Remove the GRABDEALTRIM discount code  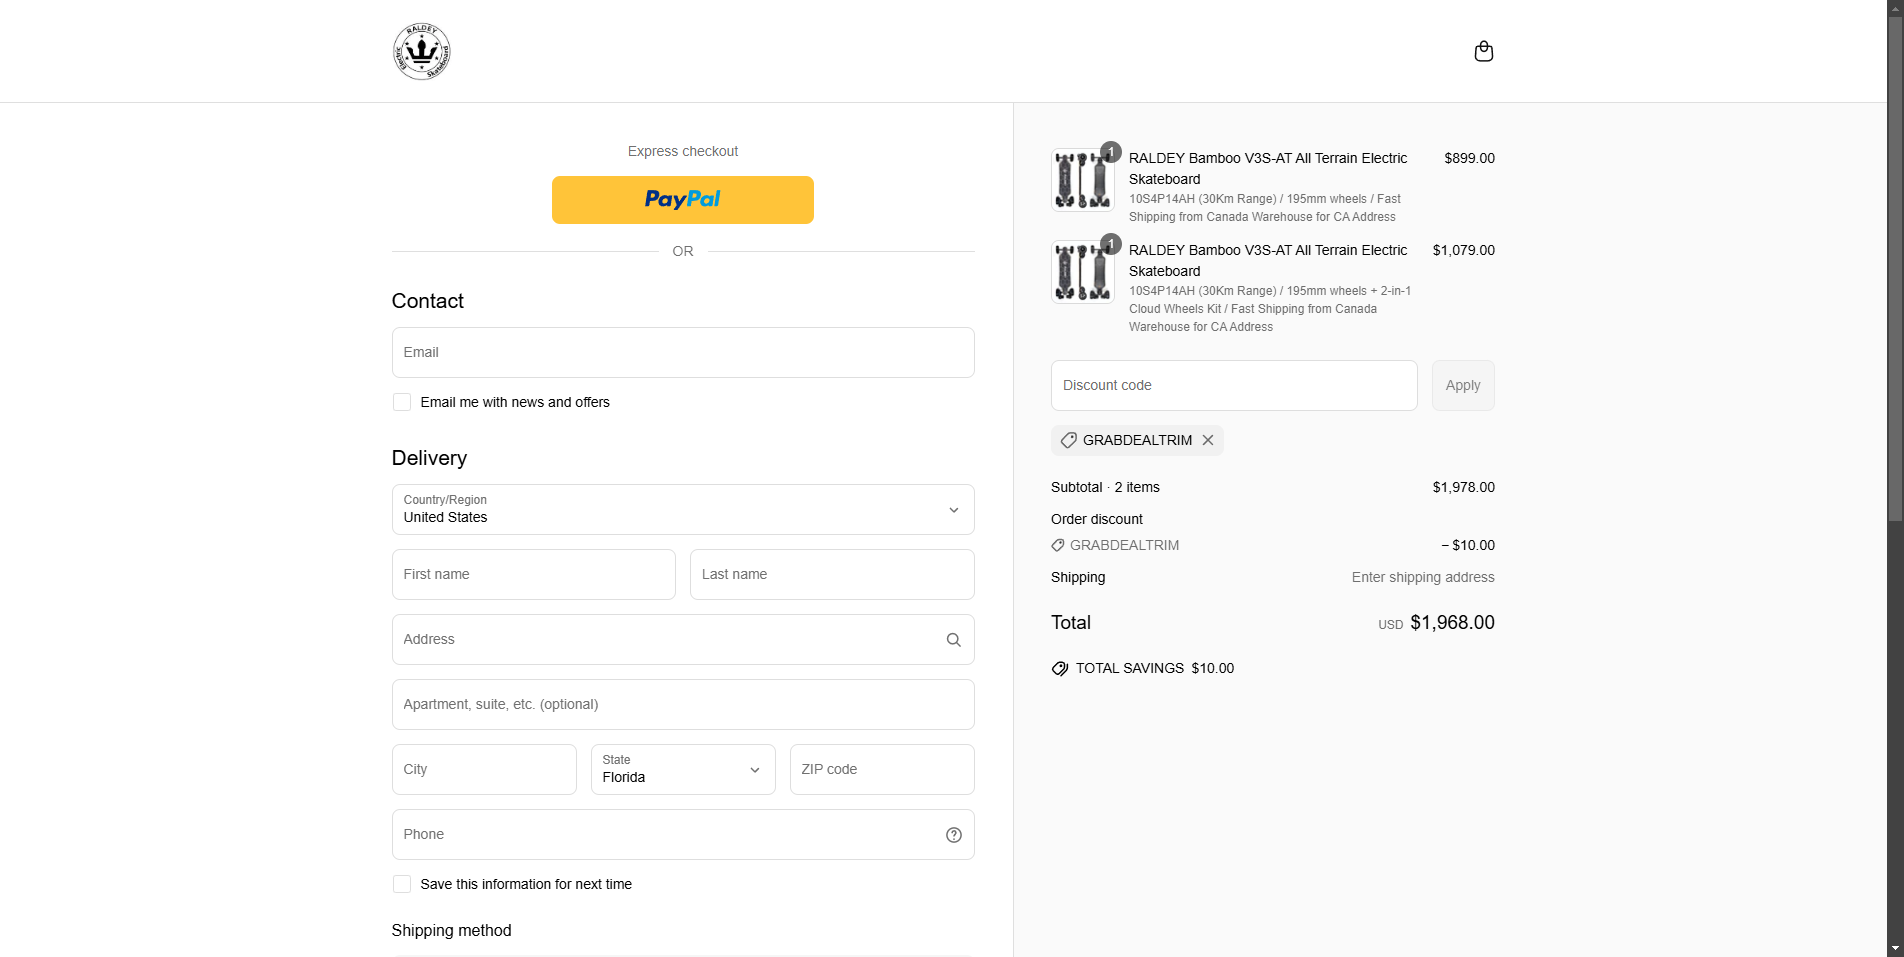(x=1208, y=440)
